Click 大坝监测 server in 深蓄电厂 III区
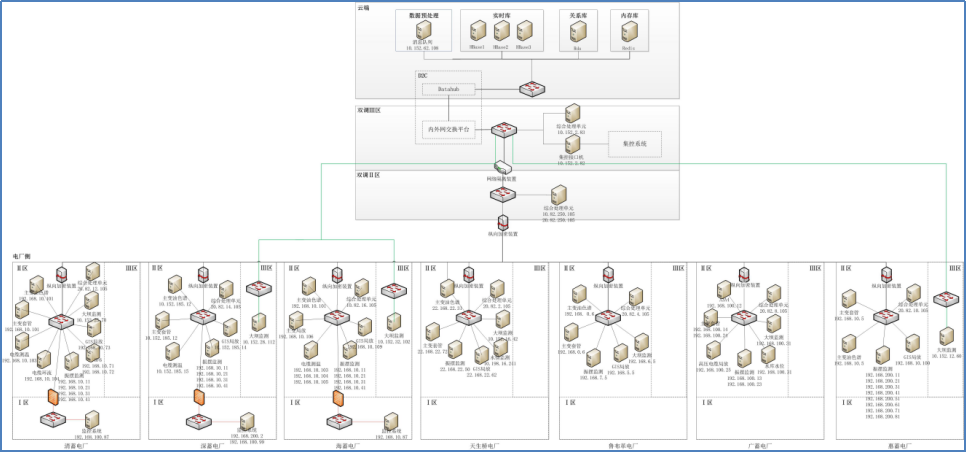967x454 pixels. [x=258, y=323]
